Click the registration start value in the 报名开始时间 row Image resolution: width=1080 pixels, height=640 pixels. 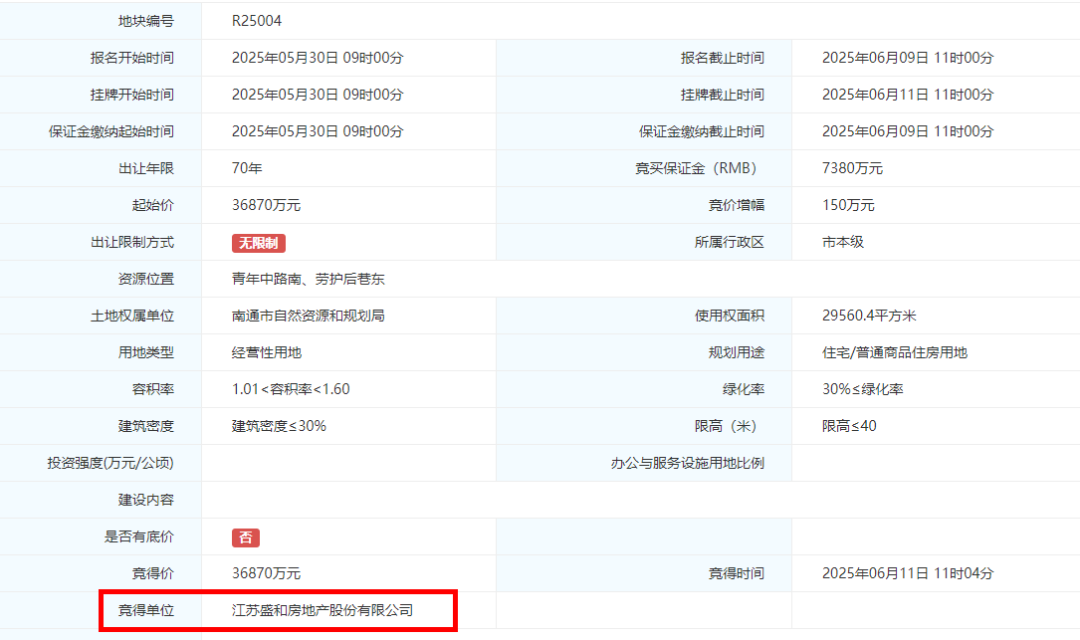(x=318, y=58)
